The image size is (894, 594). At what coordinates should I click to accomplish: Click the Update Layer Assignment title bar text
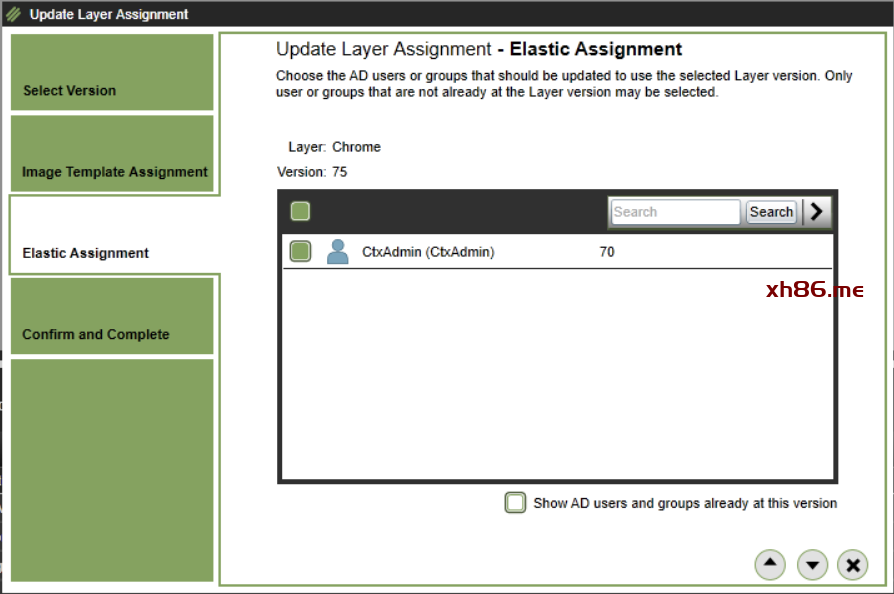click(x=109, y=14)
